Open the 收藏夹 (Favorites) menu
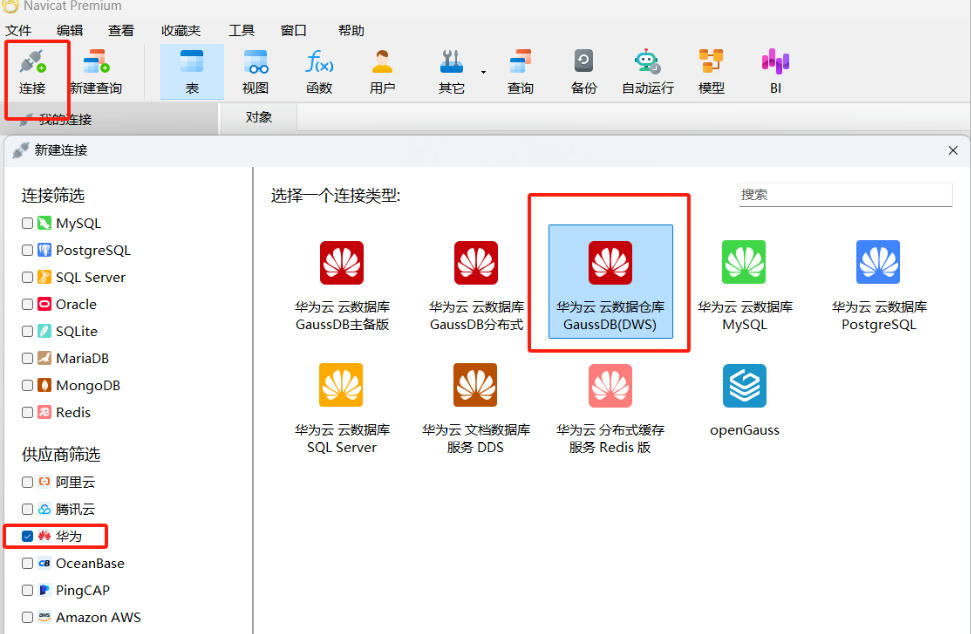This screenshot has height=634, width=971. (x=181, y=30)
